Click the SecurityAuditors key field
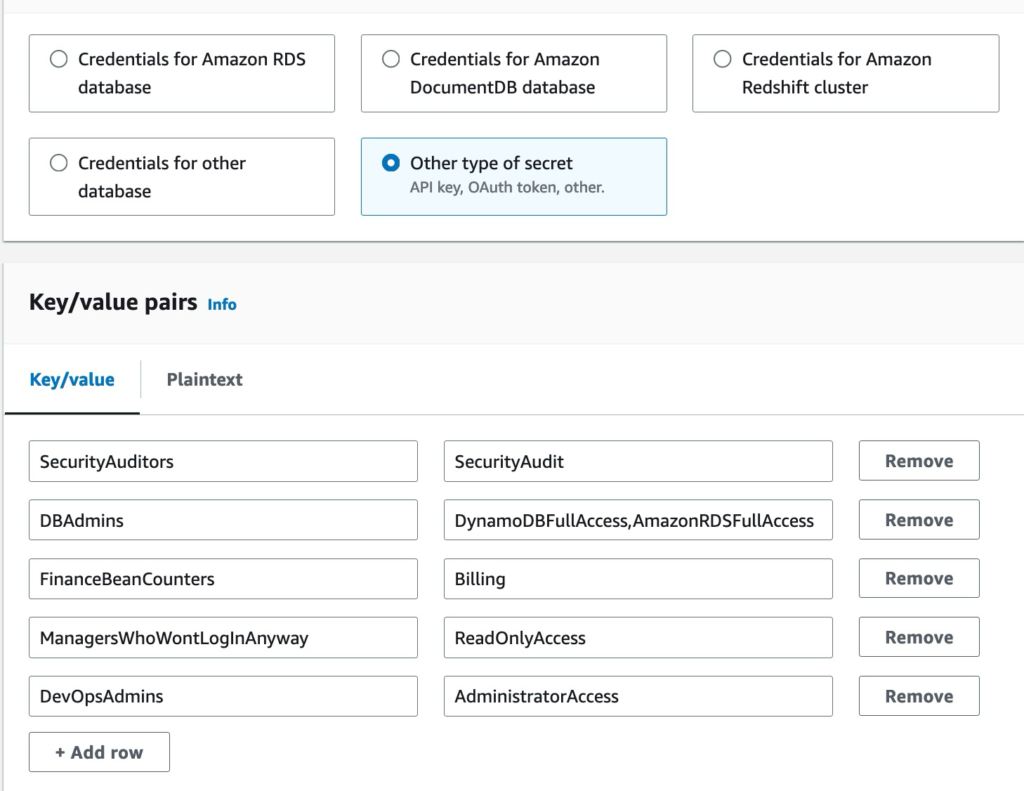Image resolution: width=1024 pixels, height=791 pixels. click(x=223, y=461)
